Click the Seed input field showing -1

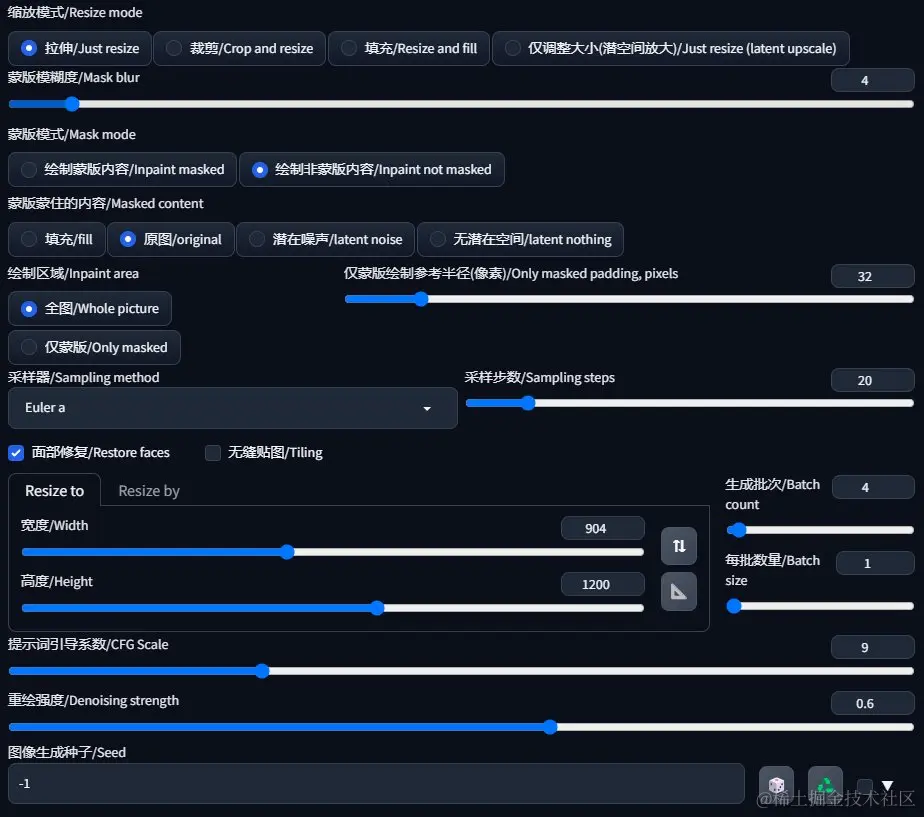coord(377,784)
